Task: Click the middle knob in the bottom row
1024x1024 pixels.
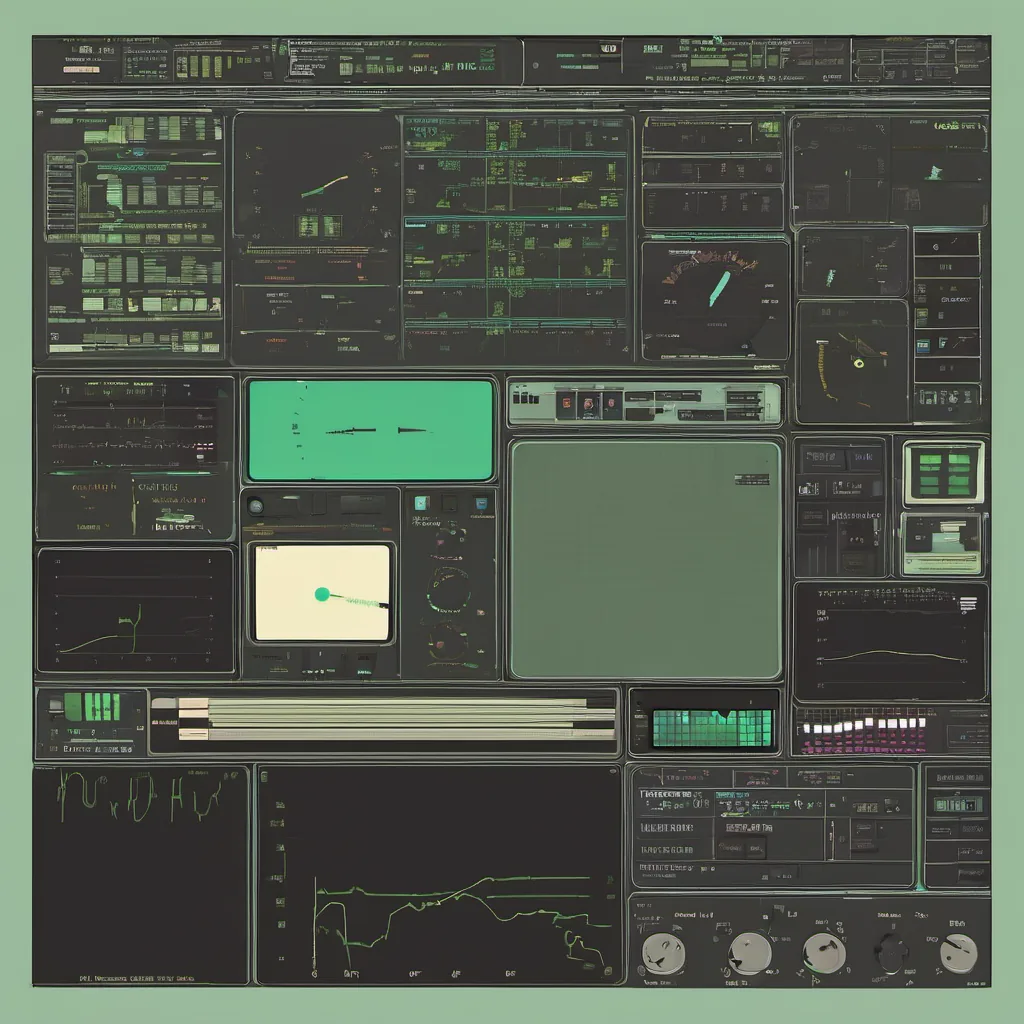Action: pyautogui.click(x=823, y=952)
